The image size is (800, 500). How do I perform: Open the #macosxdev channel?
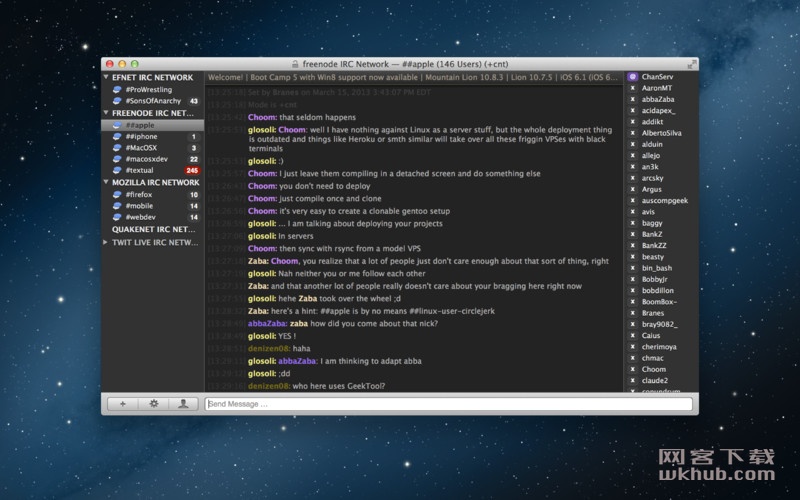click(153, 159)
